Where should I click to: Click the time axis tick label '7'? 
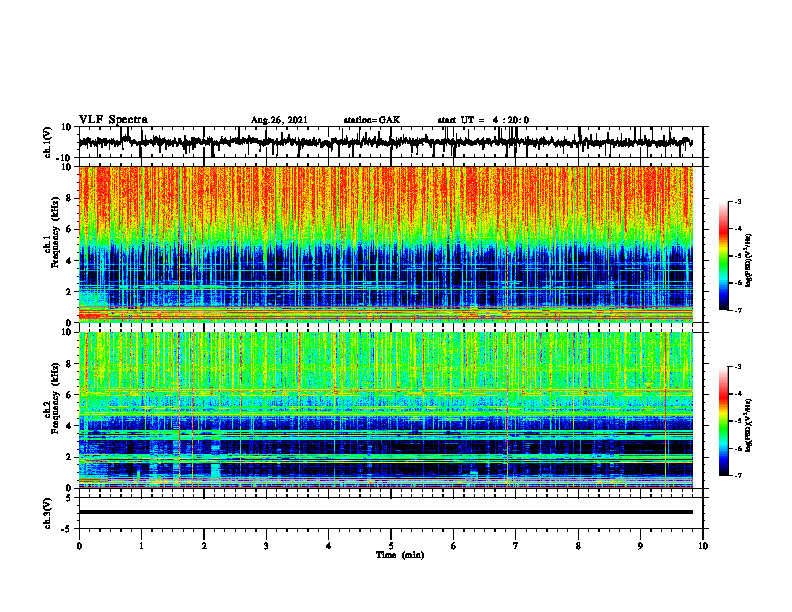point(516,546)
